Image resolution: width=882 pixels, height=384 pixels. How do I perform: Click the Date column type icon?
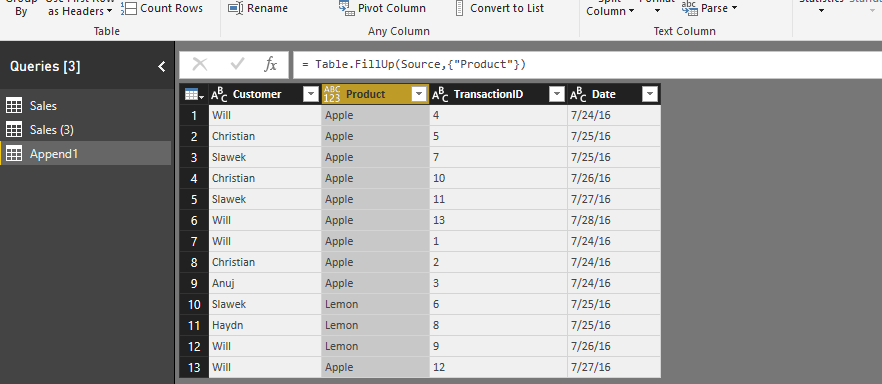pyautogui.click(x=578, y=94)
